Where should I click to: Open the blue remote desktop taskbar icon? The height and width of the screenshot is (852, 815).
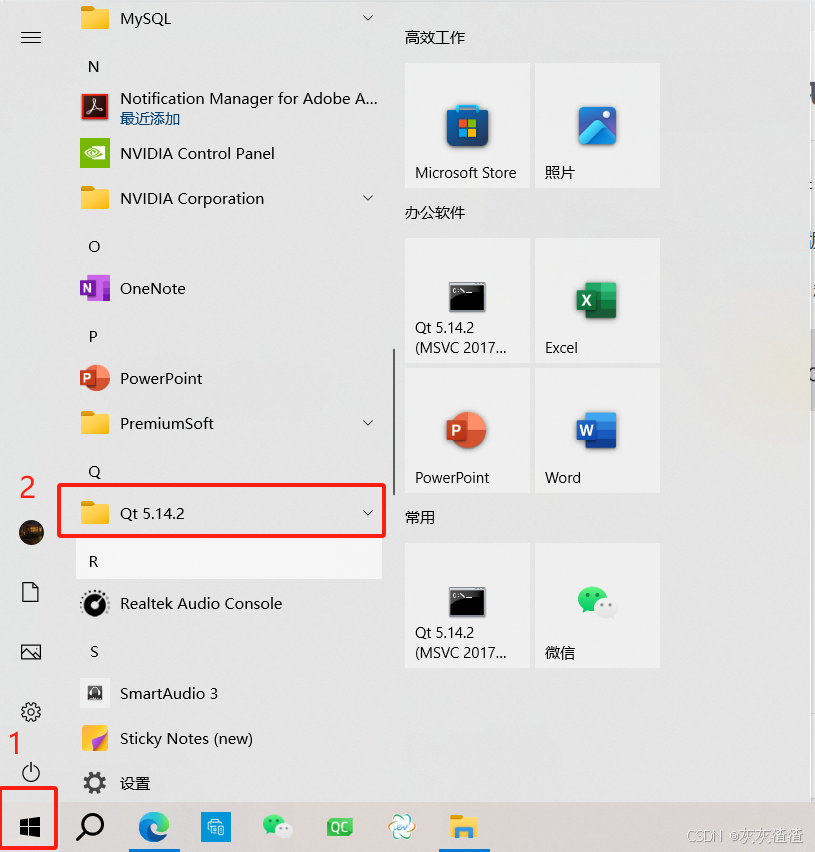216,827
